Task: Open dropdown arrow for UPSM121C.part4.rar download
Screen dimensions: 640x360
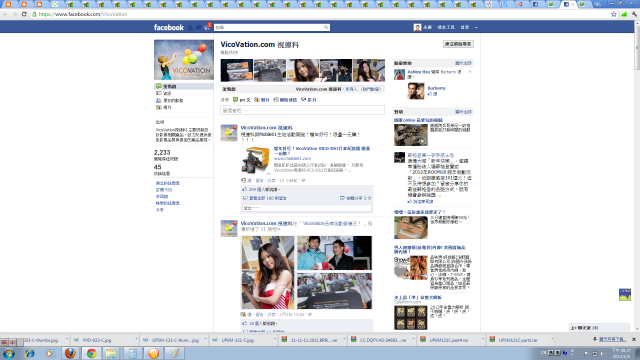Action: coord(483,339)
